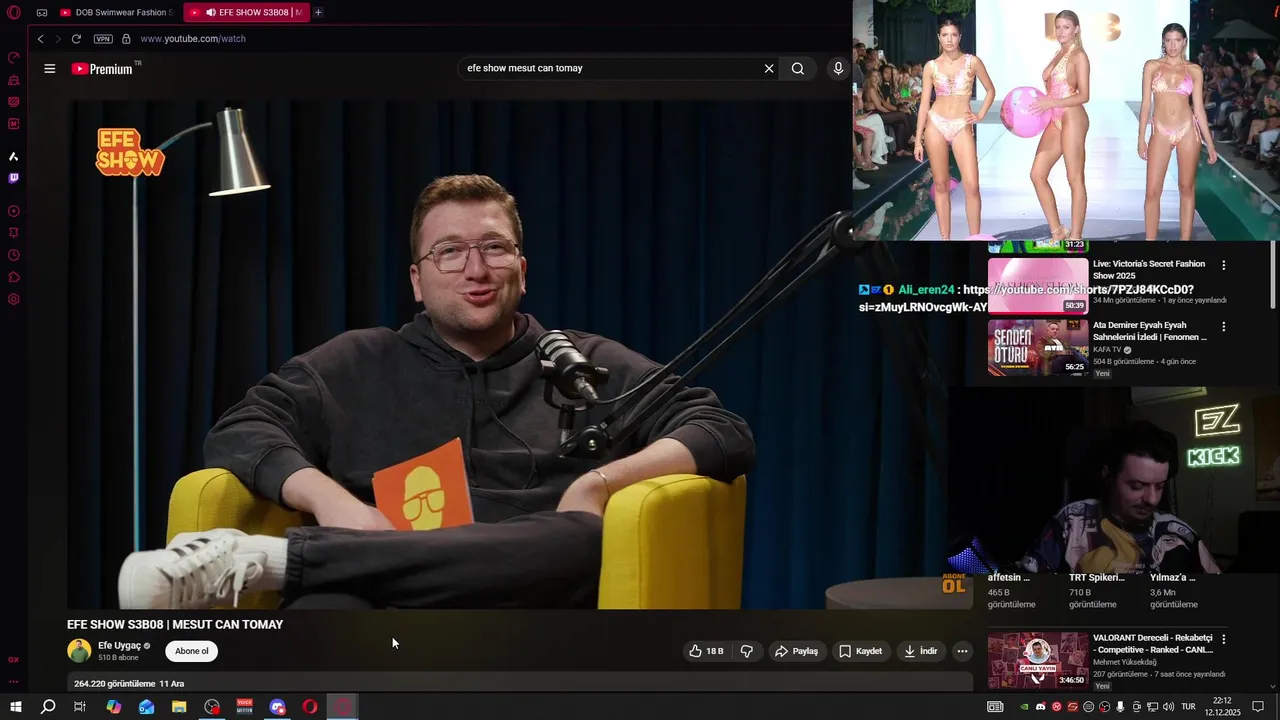Open Twitch panel in Opera sidebar
The image size is (1280, 720).
pos(14,179)
